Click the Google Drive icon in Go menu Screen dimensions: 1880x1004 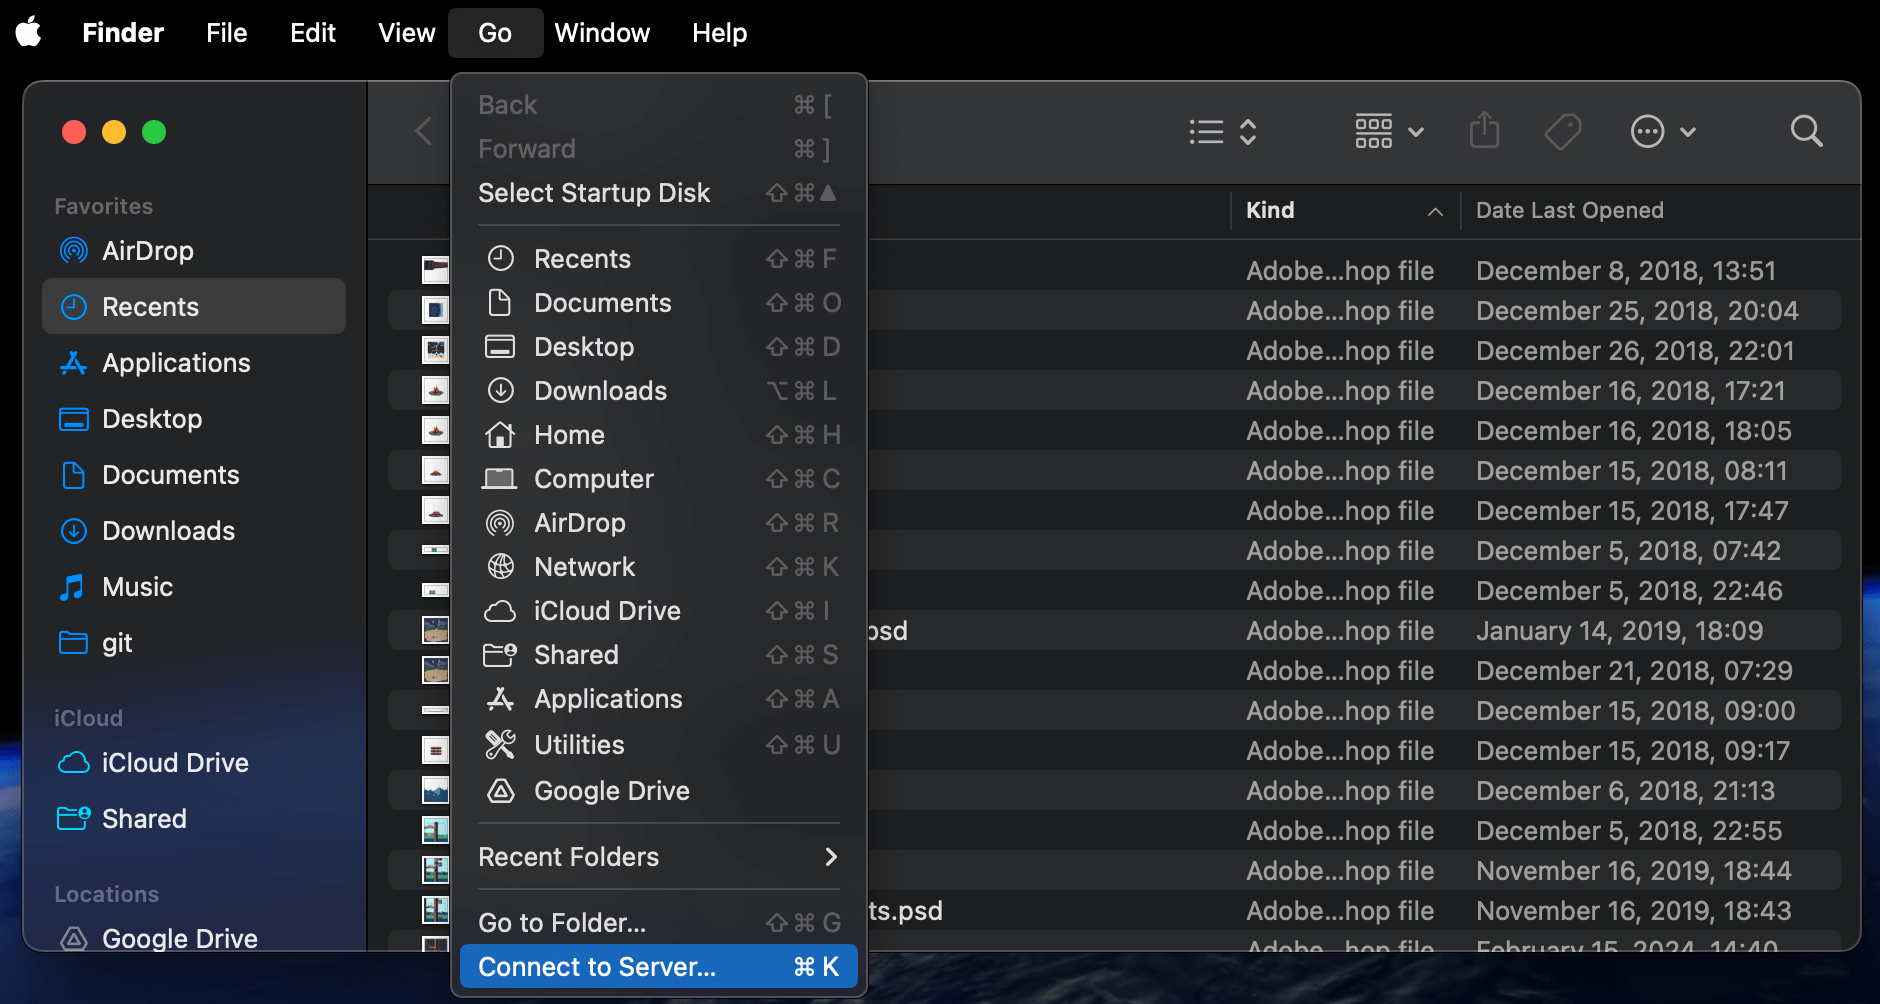[500, 790]
